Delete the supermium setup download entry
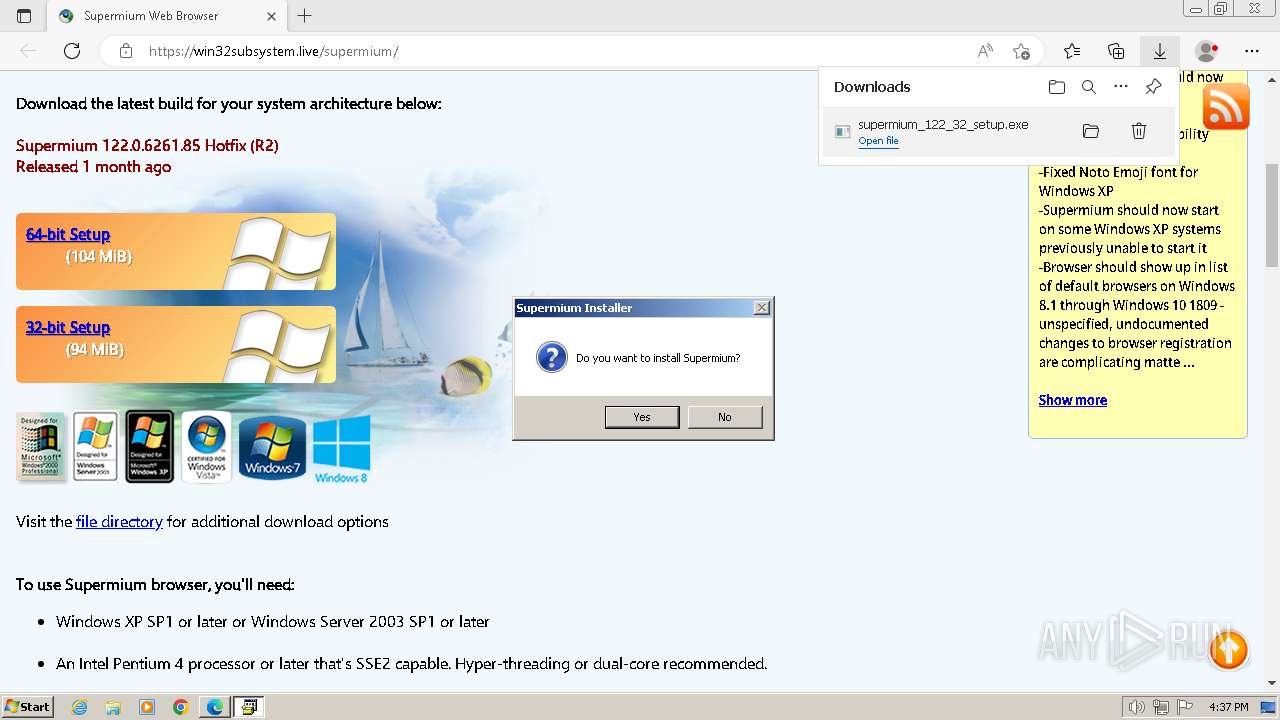 (1139, 131)
